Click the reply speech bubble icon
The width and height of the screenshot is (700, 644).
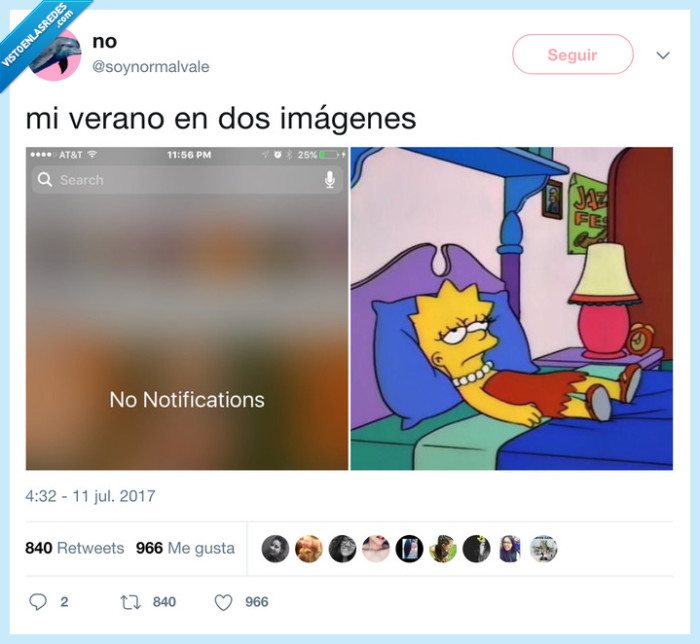[x=38, y=602]
